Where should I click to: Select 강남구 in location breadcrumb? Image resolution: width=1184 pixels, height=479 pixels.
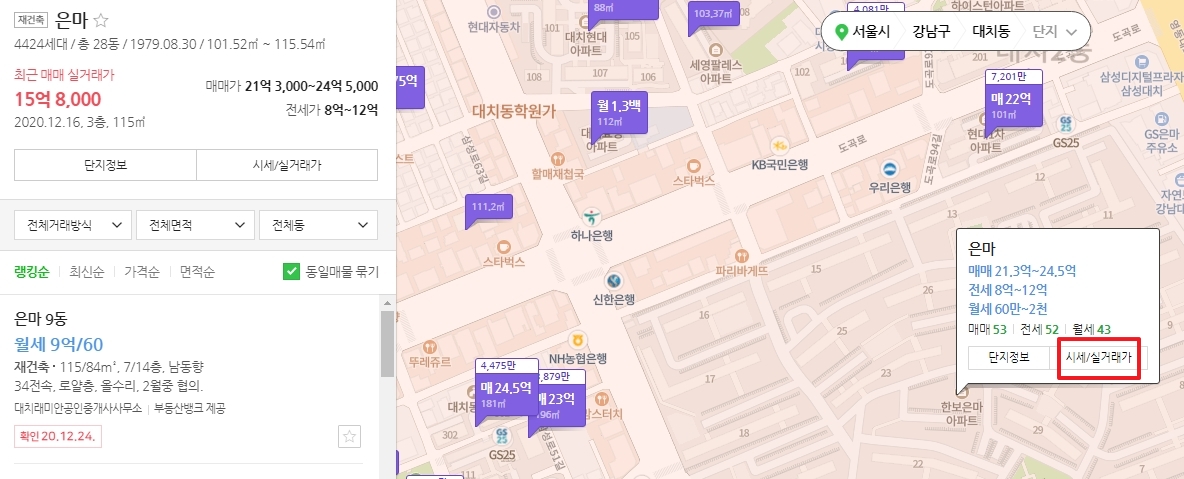pyautogui.click(x=930, y=32)
